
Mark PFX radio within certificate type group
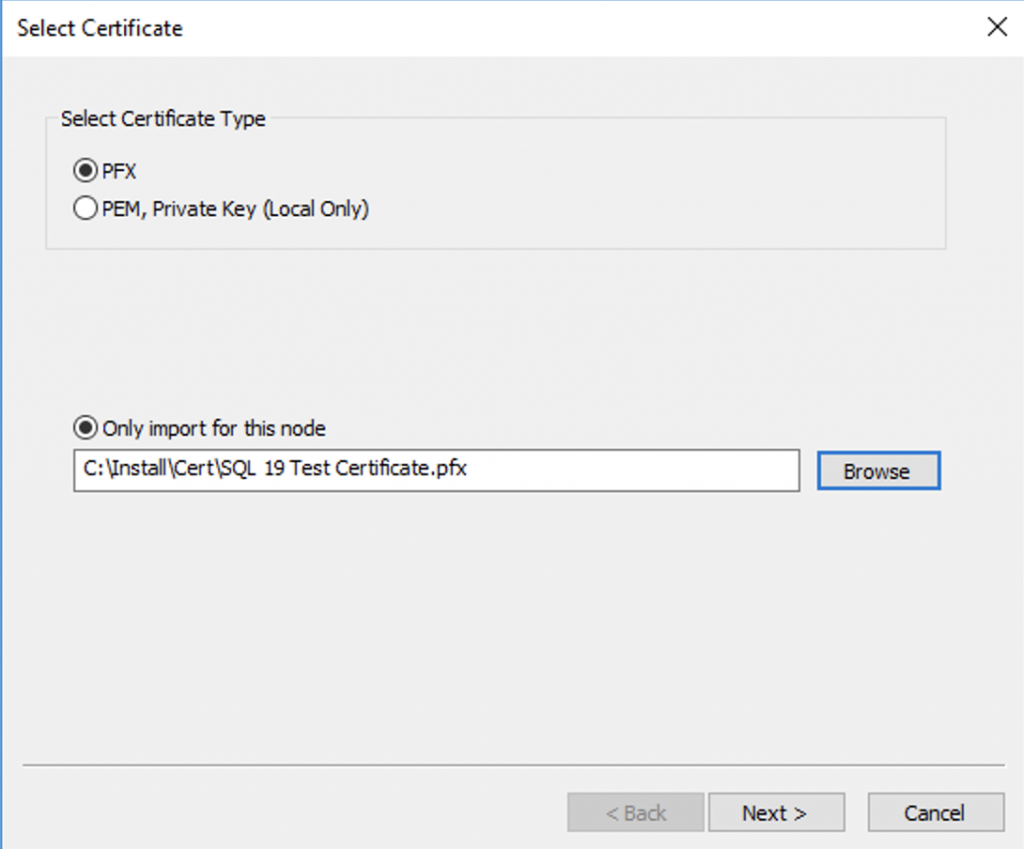click(x=85, y=170)
